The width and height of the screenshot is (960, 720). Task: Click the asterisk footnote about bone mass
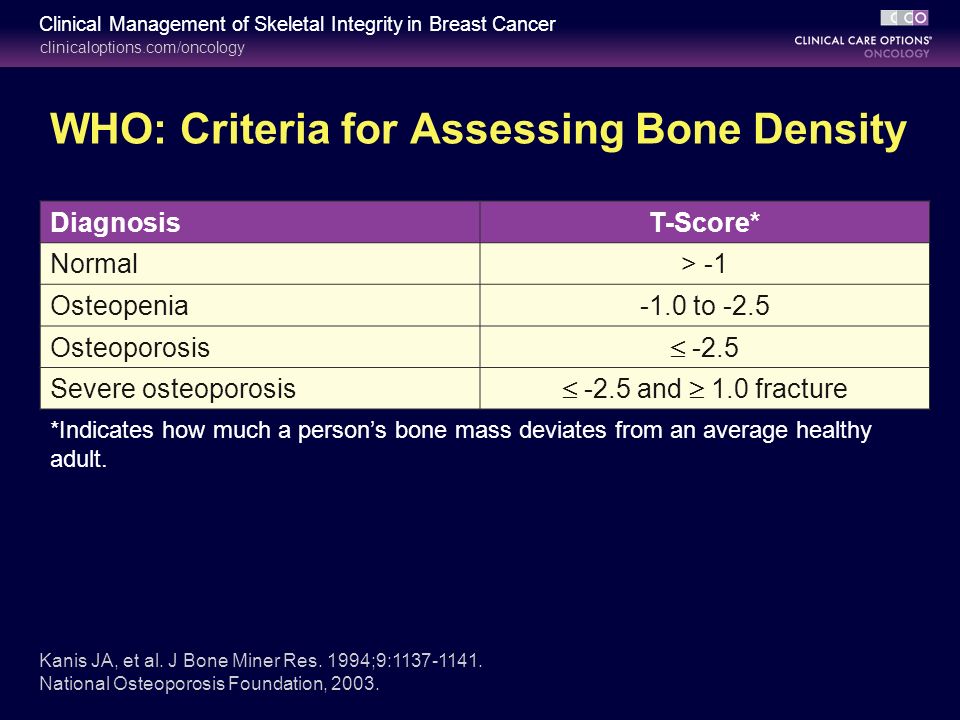pos(461,444)
